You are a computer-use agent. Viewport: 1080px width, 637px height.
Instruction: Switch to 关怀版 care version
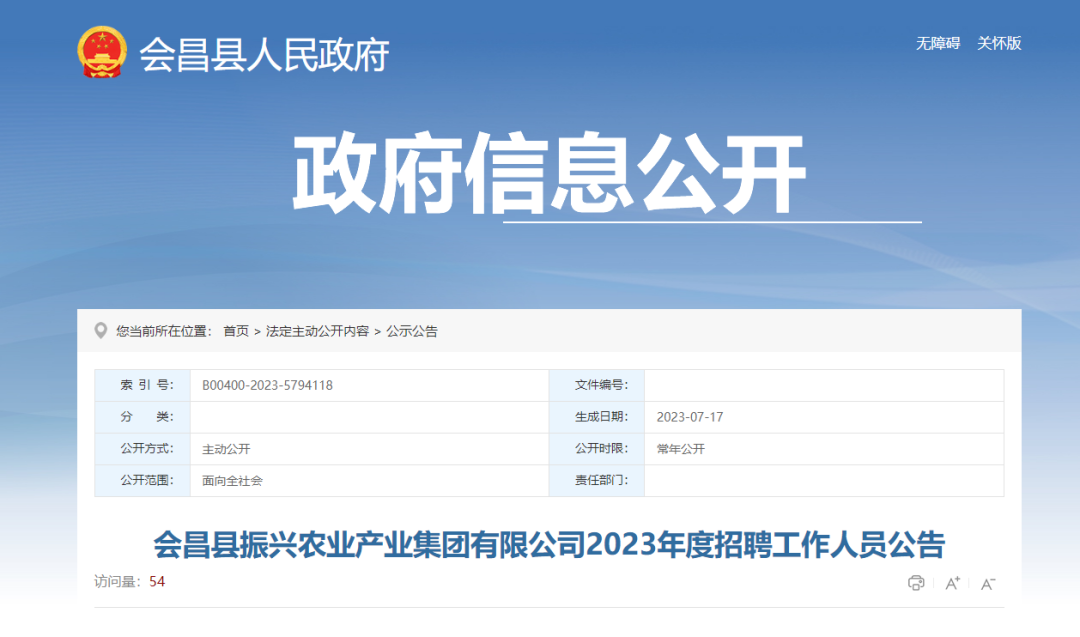(x=999, y=43)
